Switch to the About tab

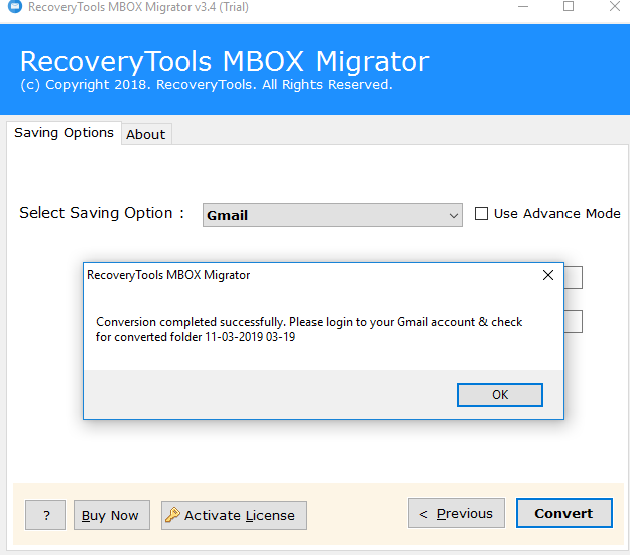146,134
